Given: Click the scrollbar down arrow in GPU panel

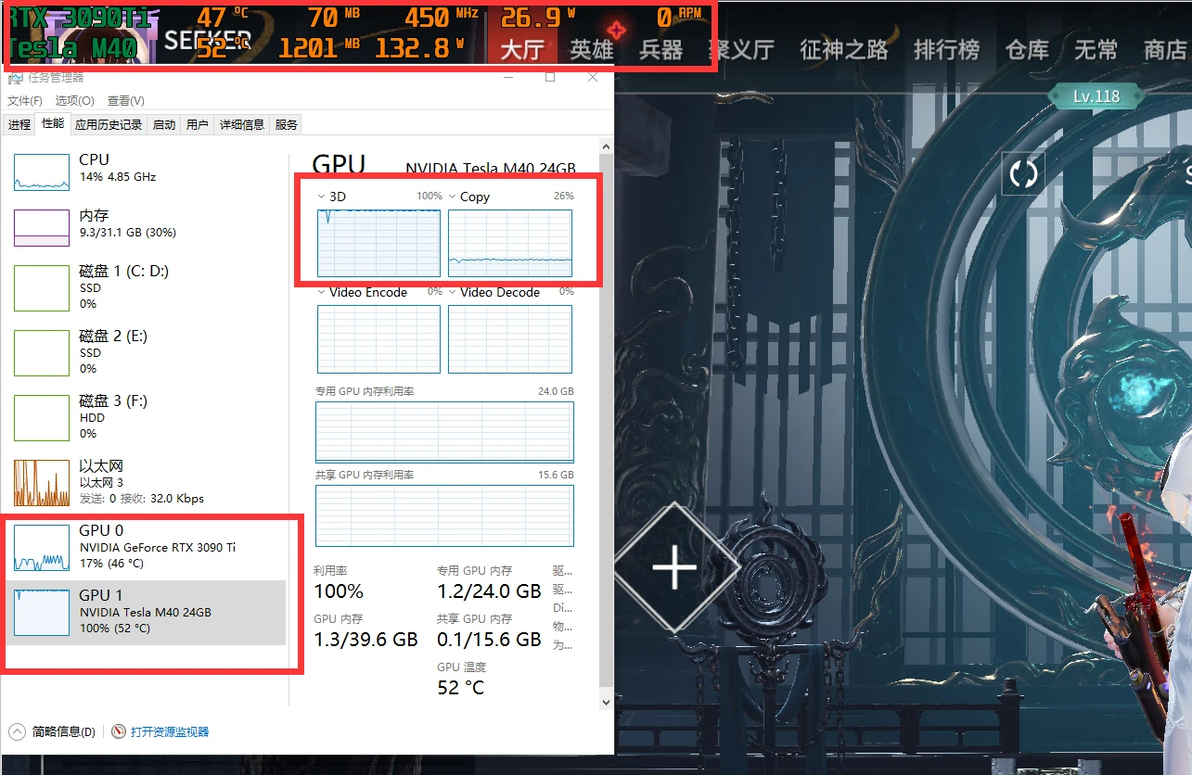Looking at the screenshot, I should 606,702.
